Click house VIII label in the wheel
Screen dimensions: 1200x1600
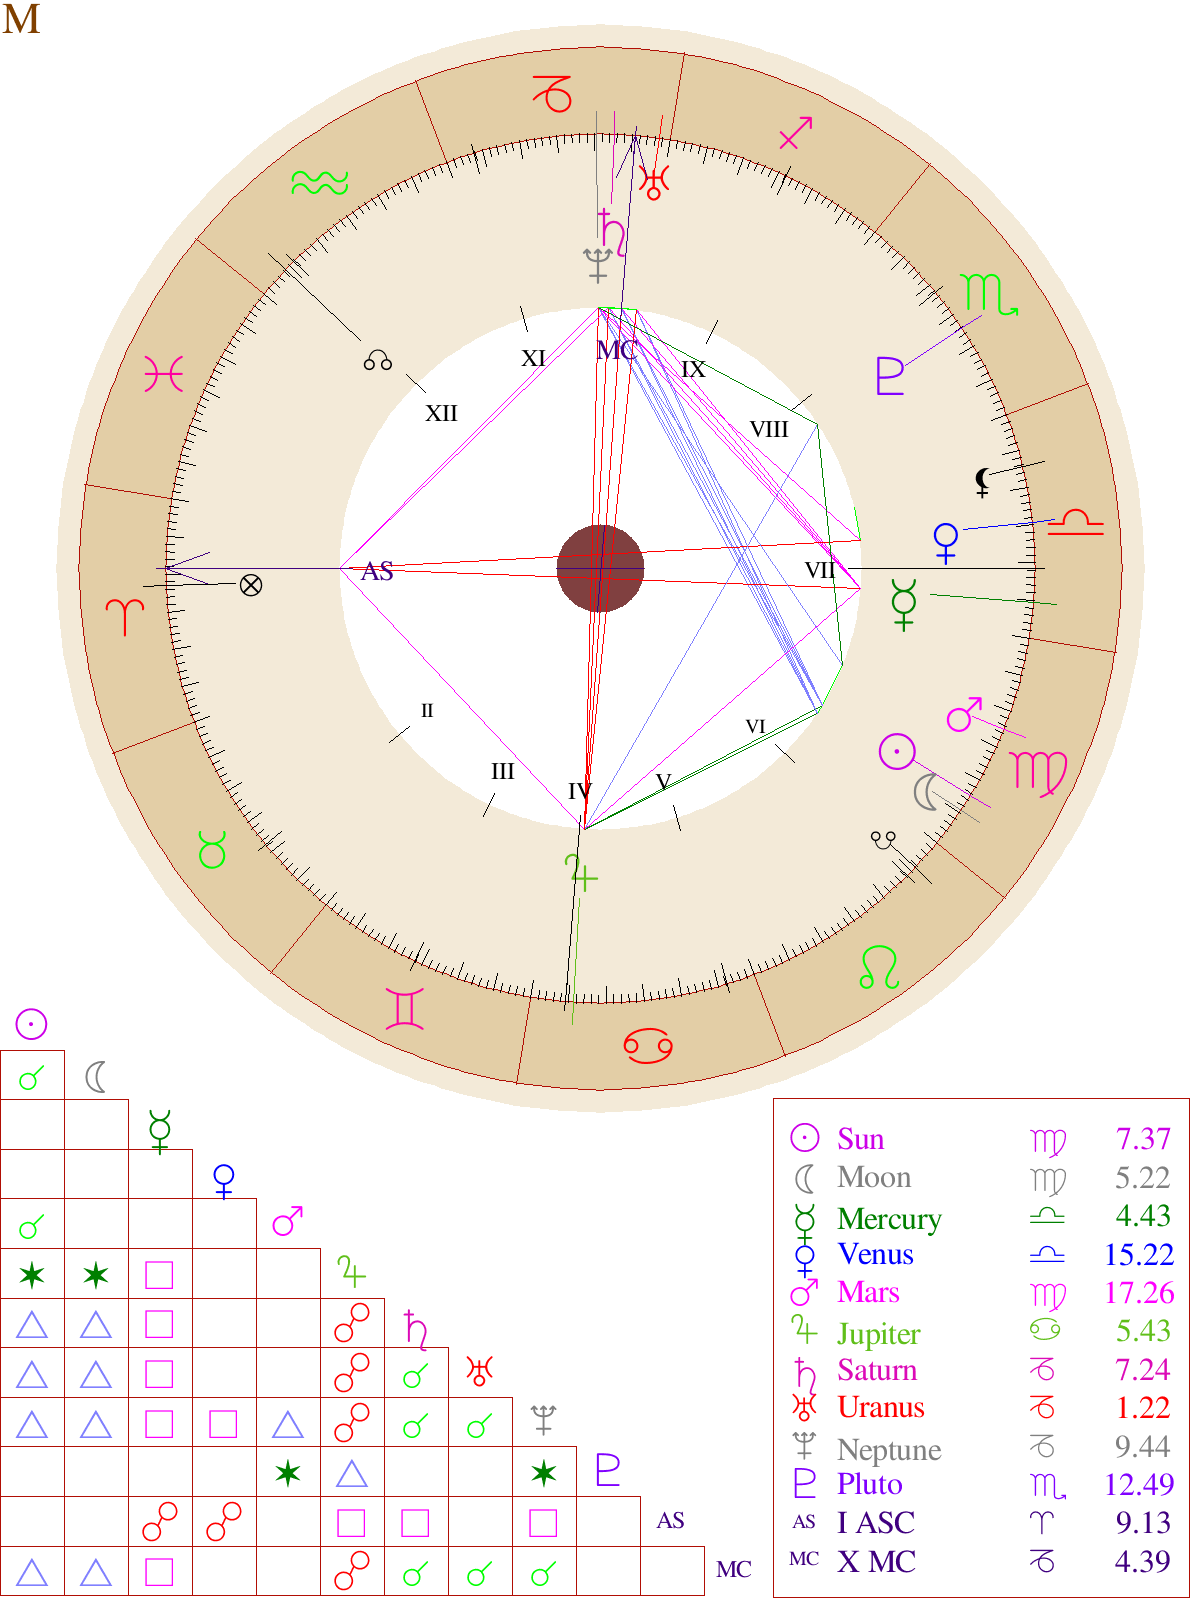point(769,430)
